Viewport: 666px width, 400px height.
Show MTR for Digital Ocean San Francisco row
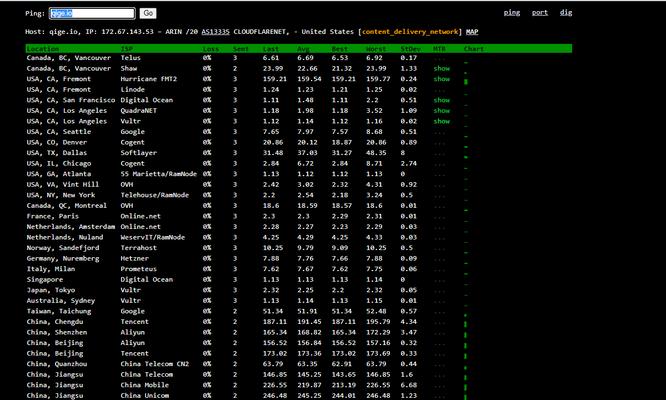tap(441, 100)
